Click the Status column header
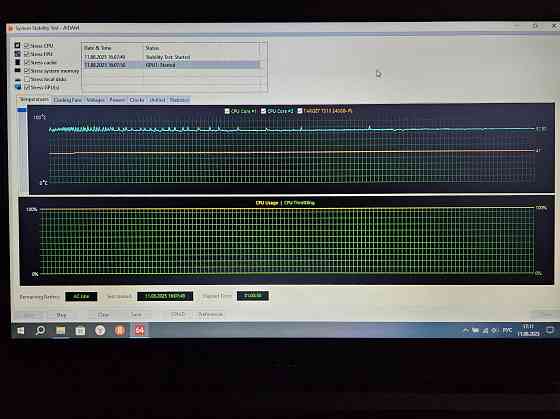This screenshot has width=560, height=419. pyautogui.click(x=201, y=48)
